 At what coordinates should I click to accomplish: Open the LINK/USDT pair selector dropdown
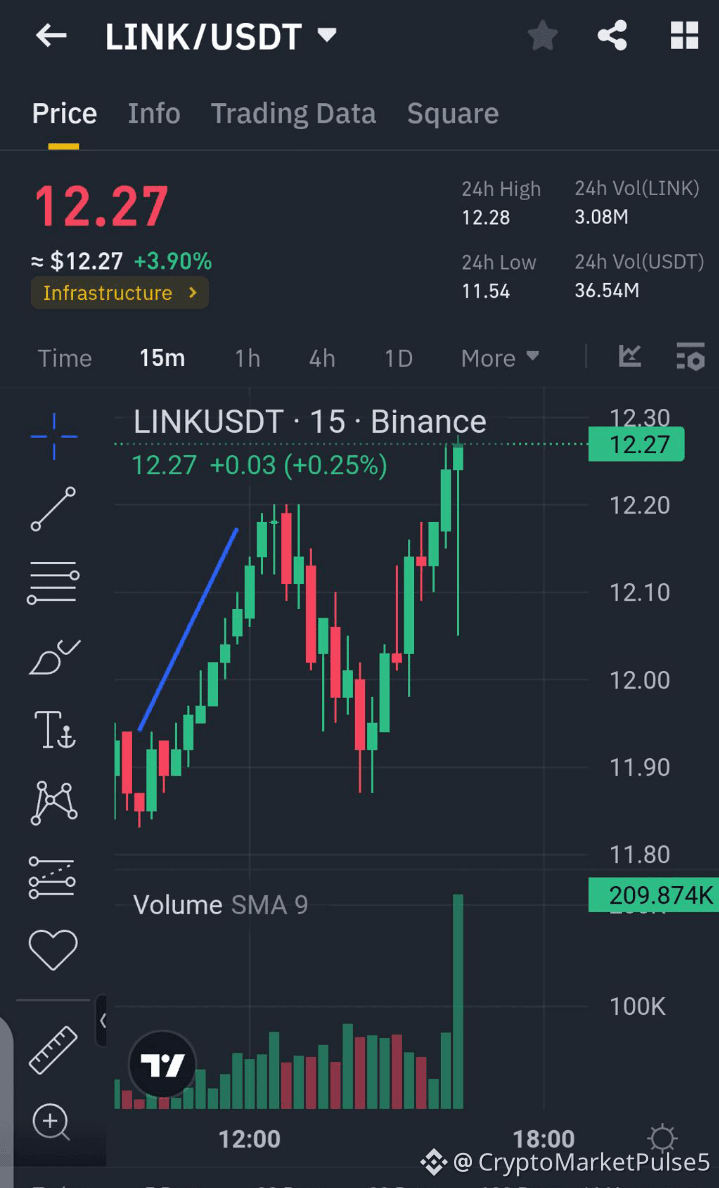(x=220, y=36)
